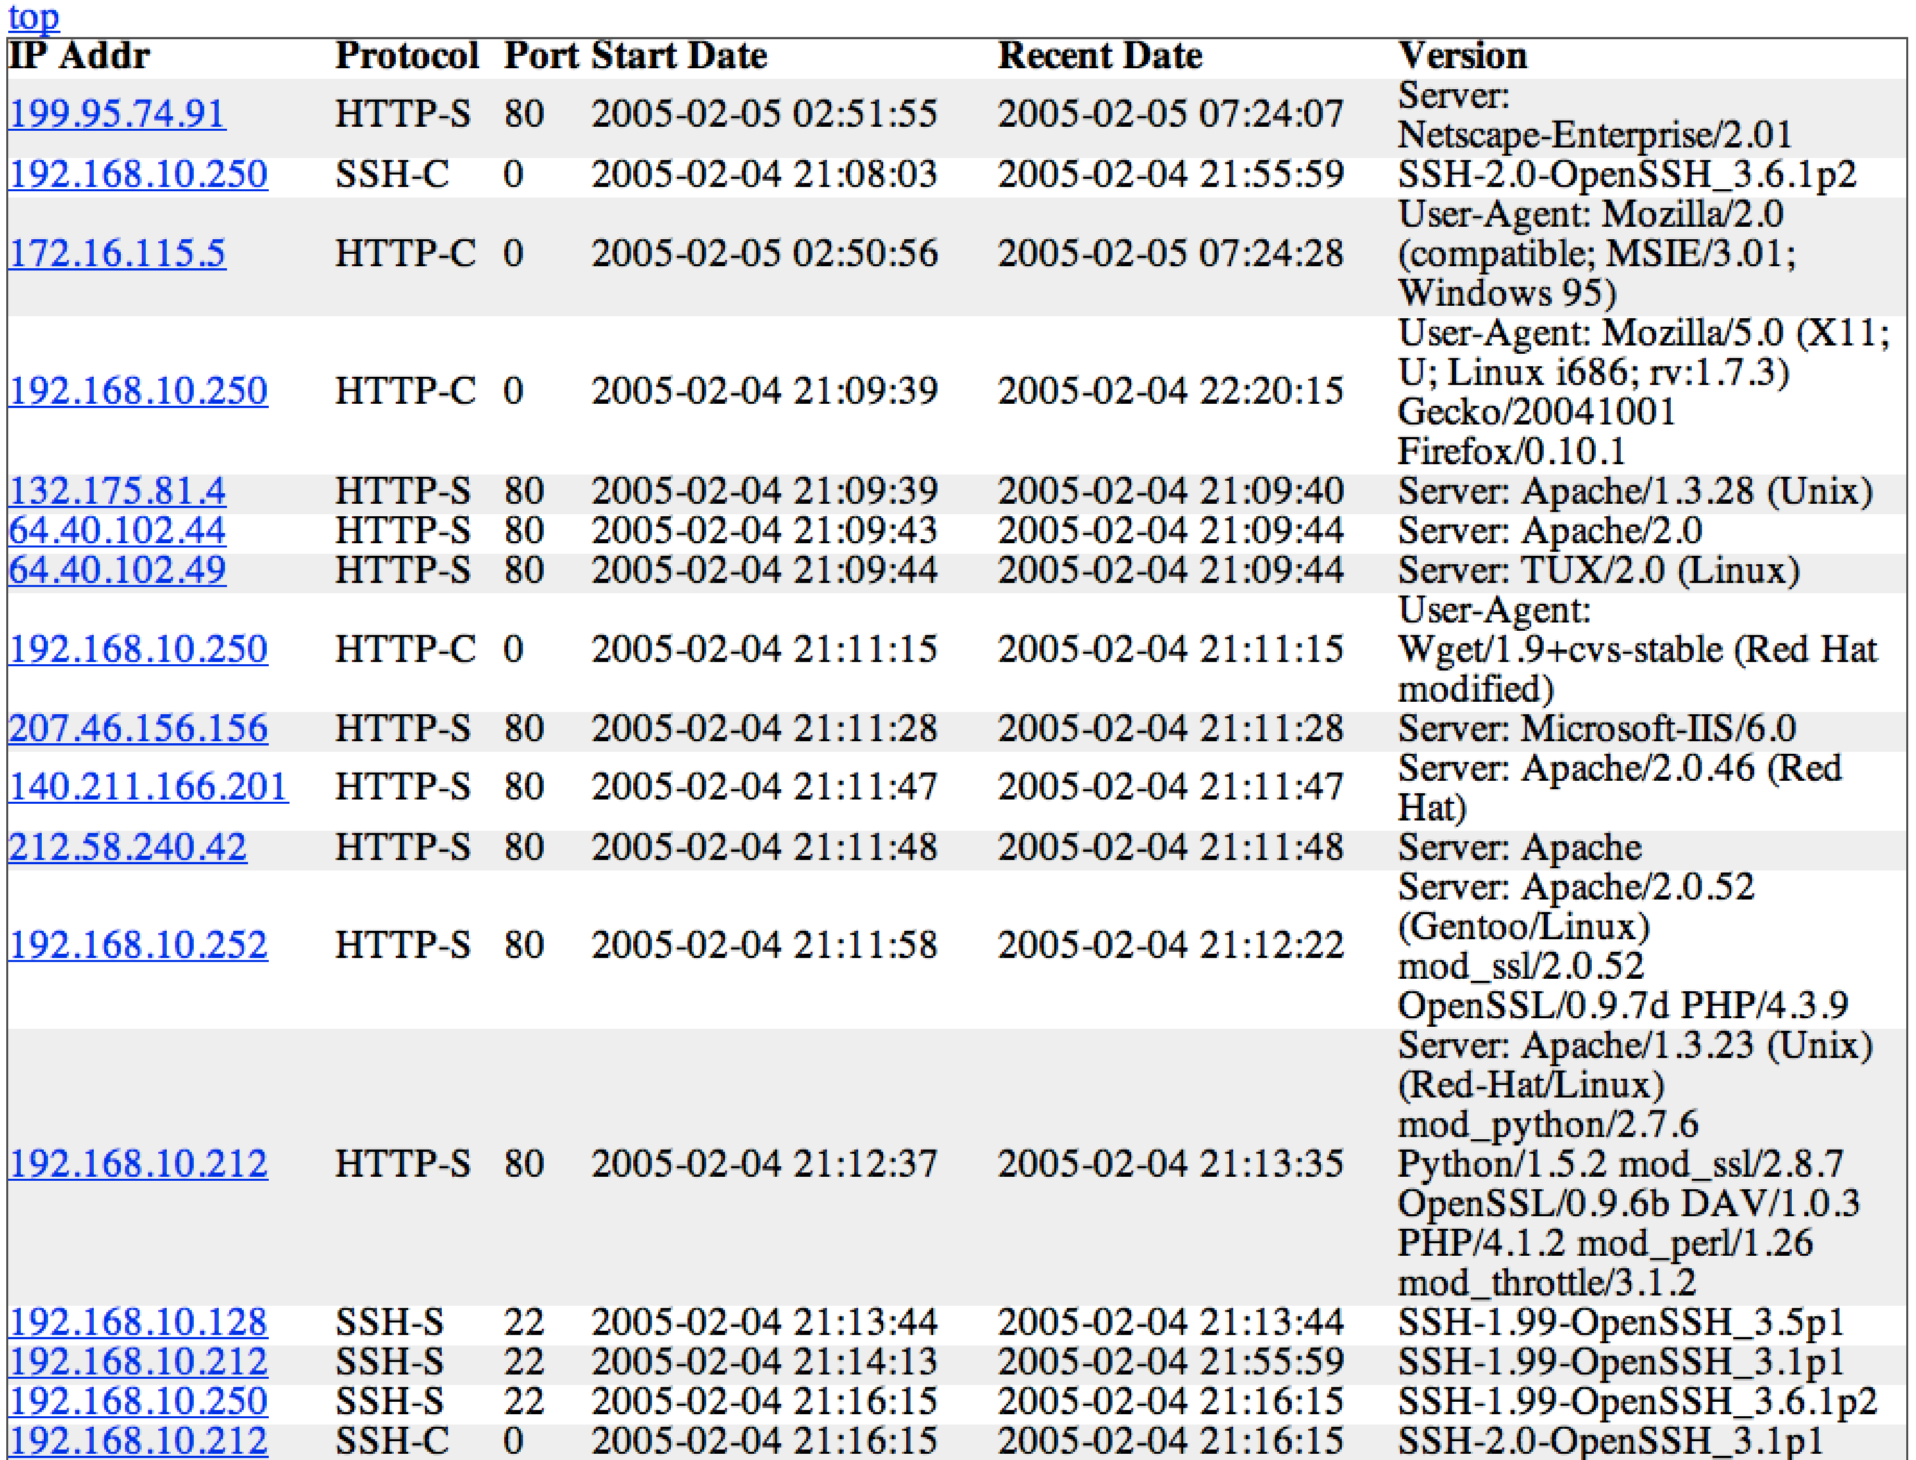The image size is (1916, 1460).
Task: Click 192.168.10.250 in the SSH-S port 22 row
Action: (138, 1401)
